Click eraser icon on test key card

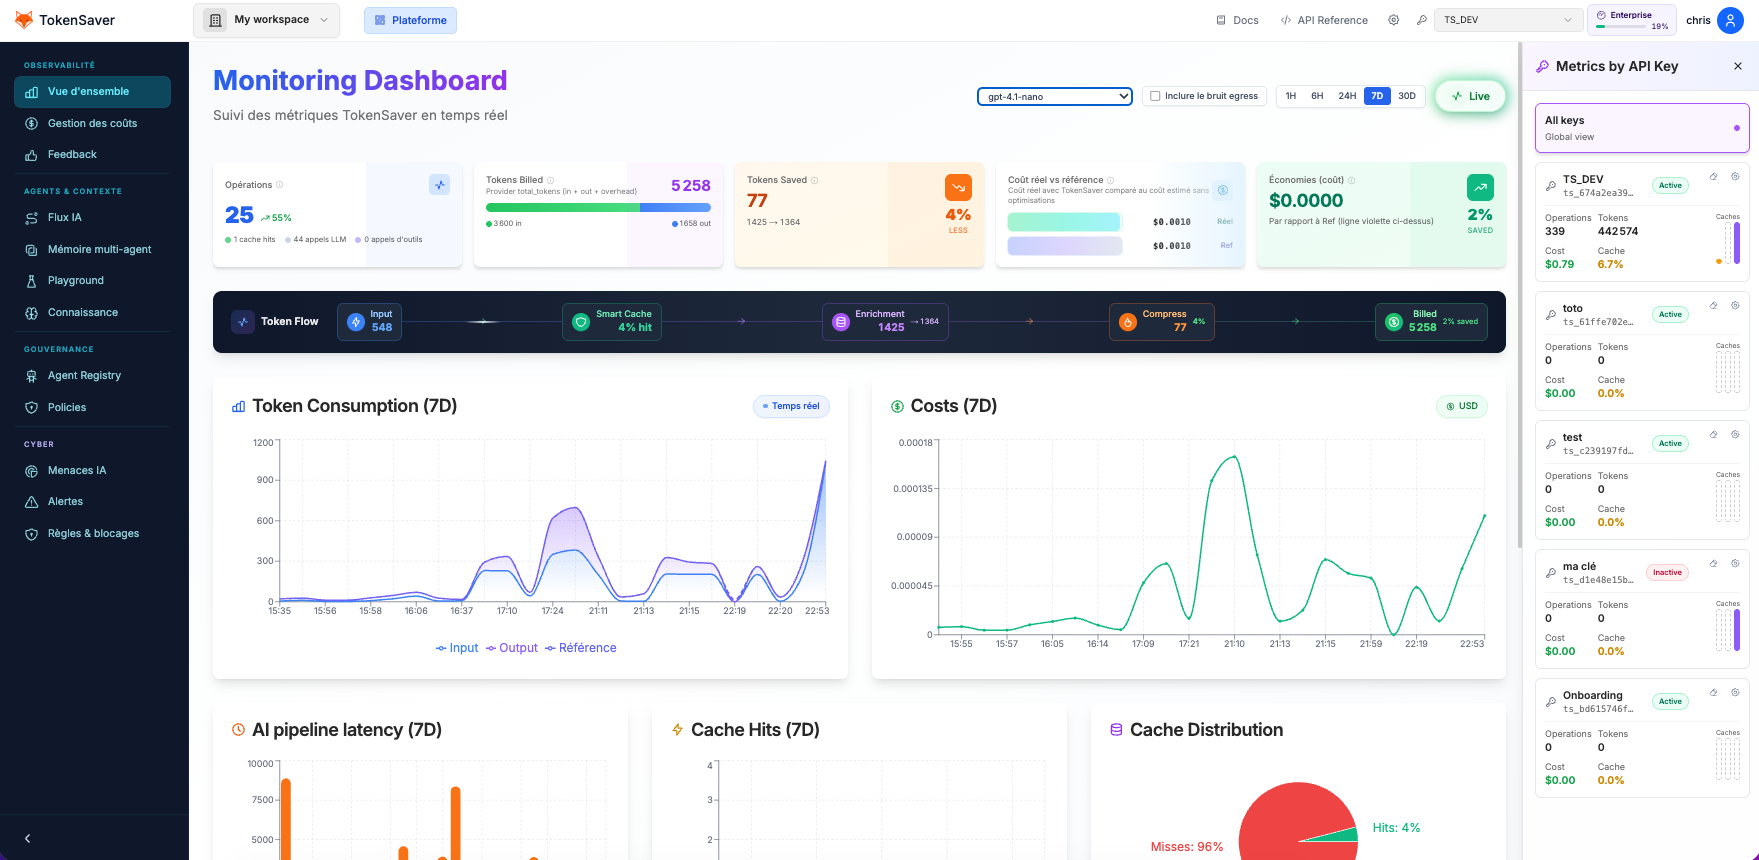[x=1713, y=434]
